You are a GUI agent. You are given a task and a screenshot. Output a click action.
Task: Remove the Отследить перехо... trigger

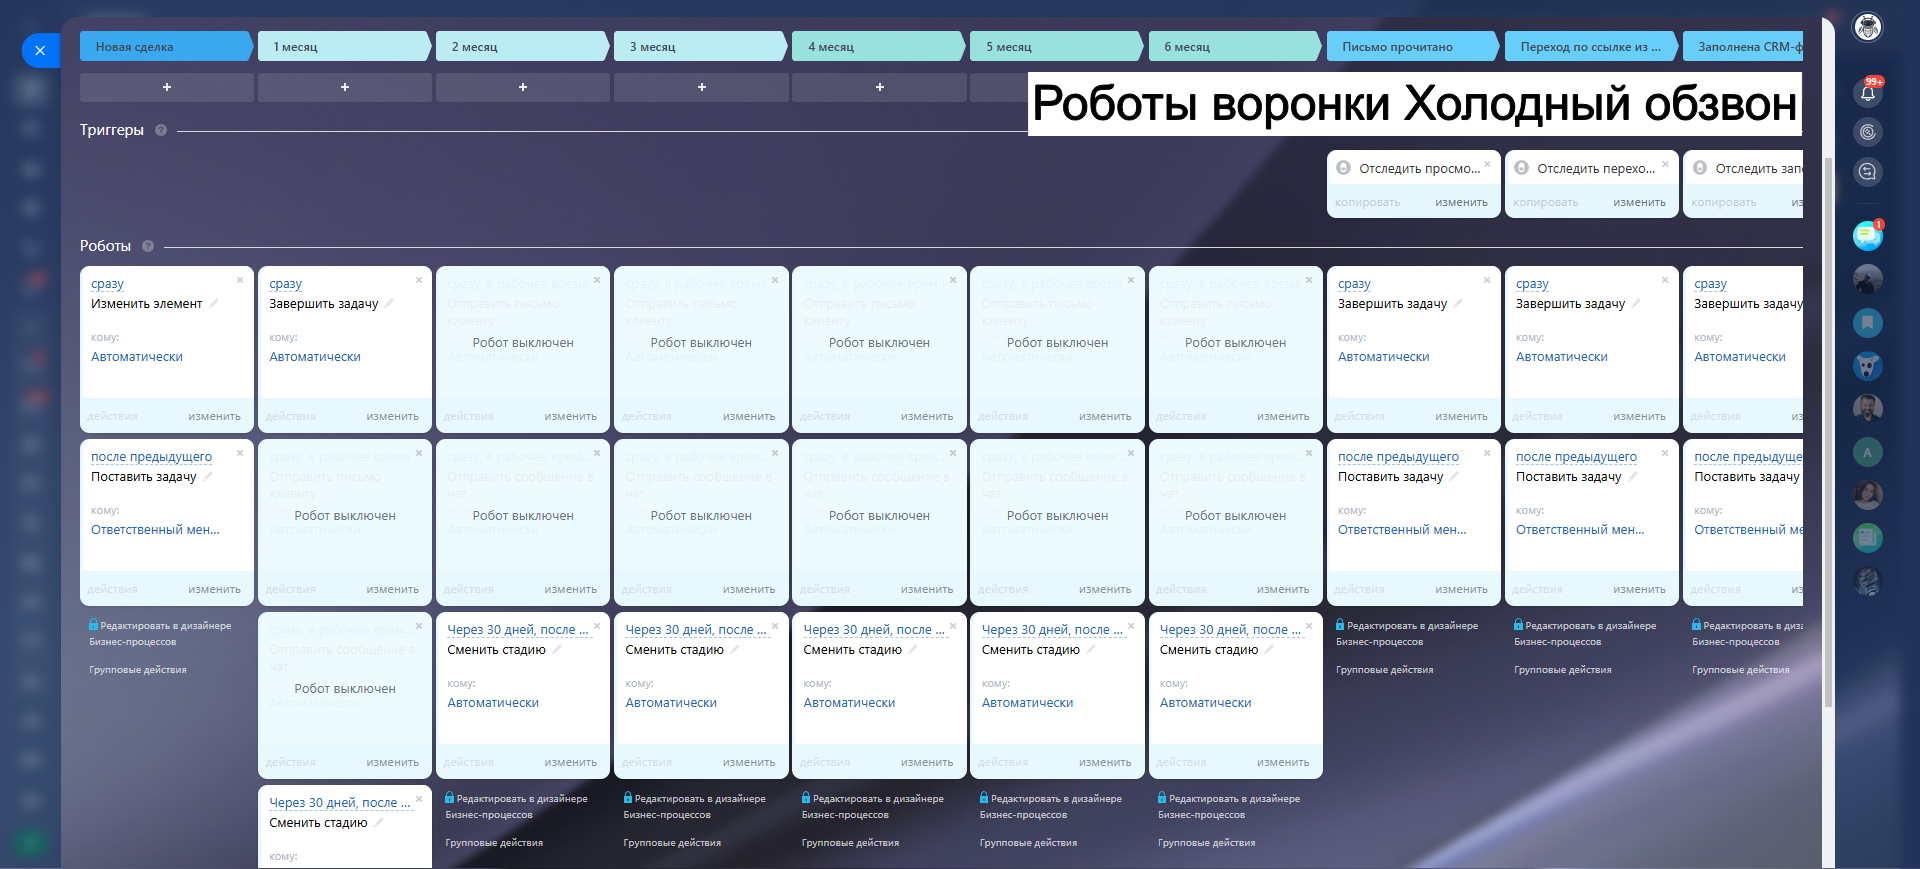click(1665, 164)
